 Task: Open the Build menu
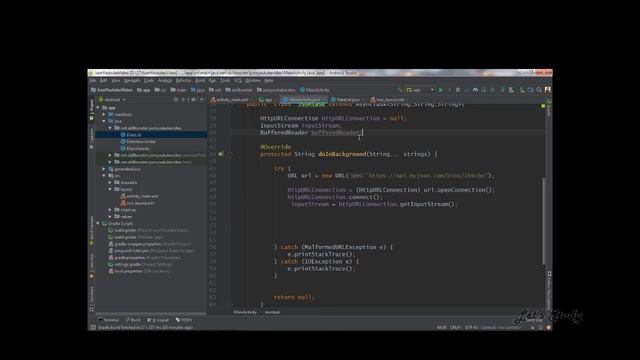coord(200,81)
